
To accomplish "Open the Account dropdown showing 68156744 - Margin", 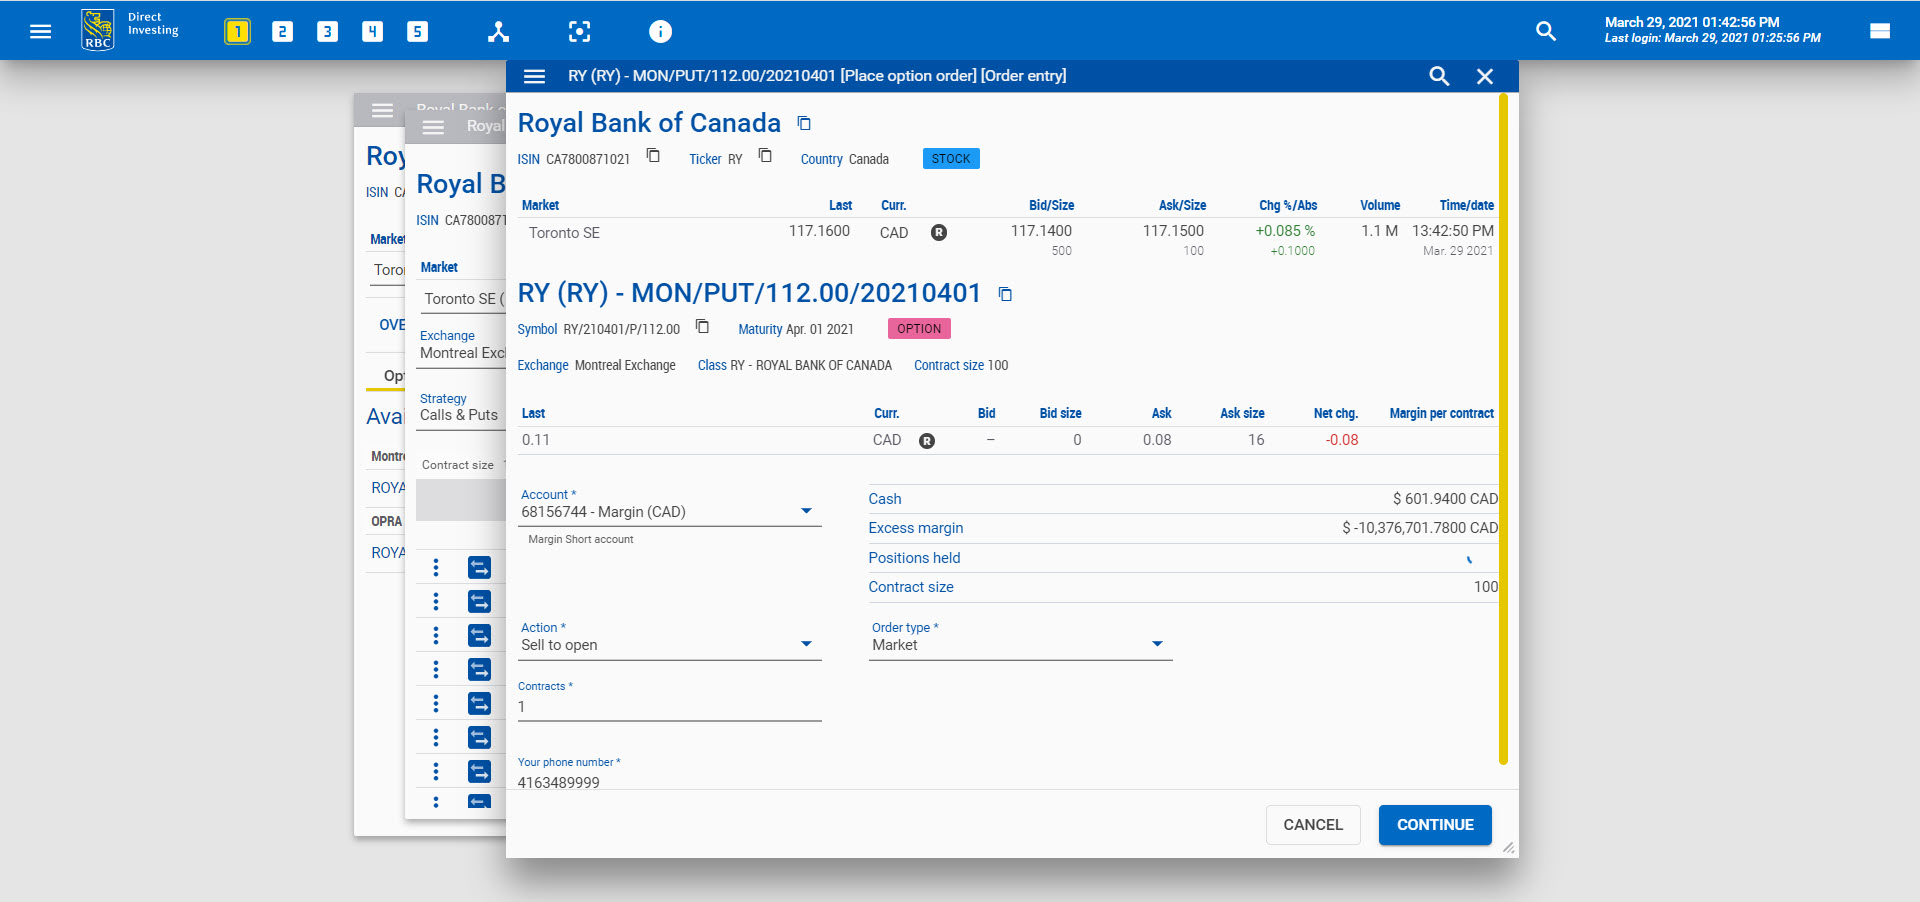I will [807, 510].
